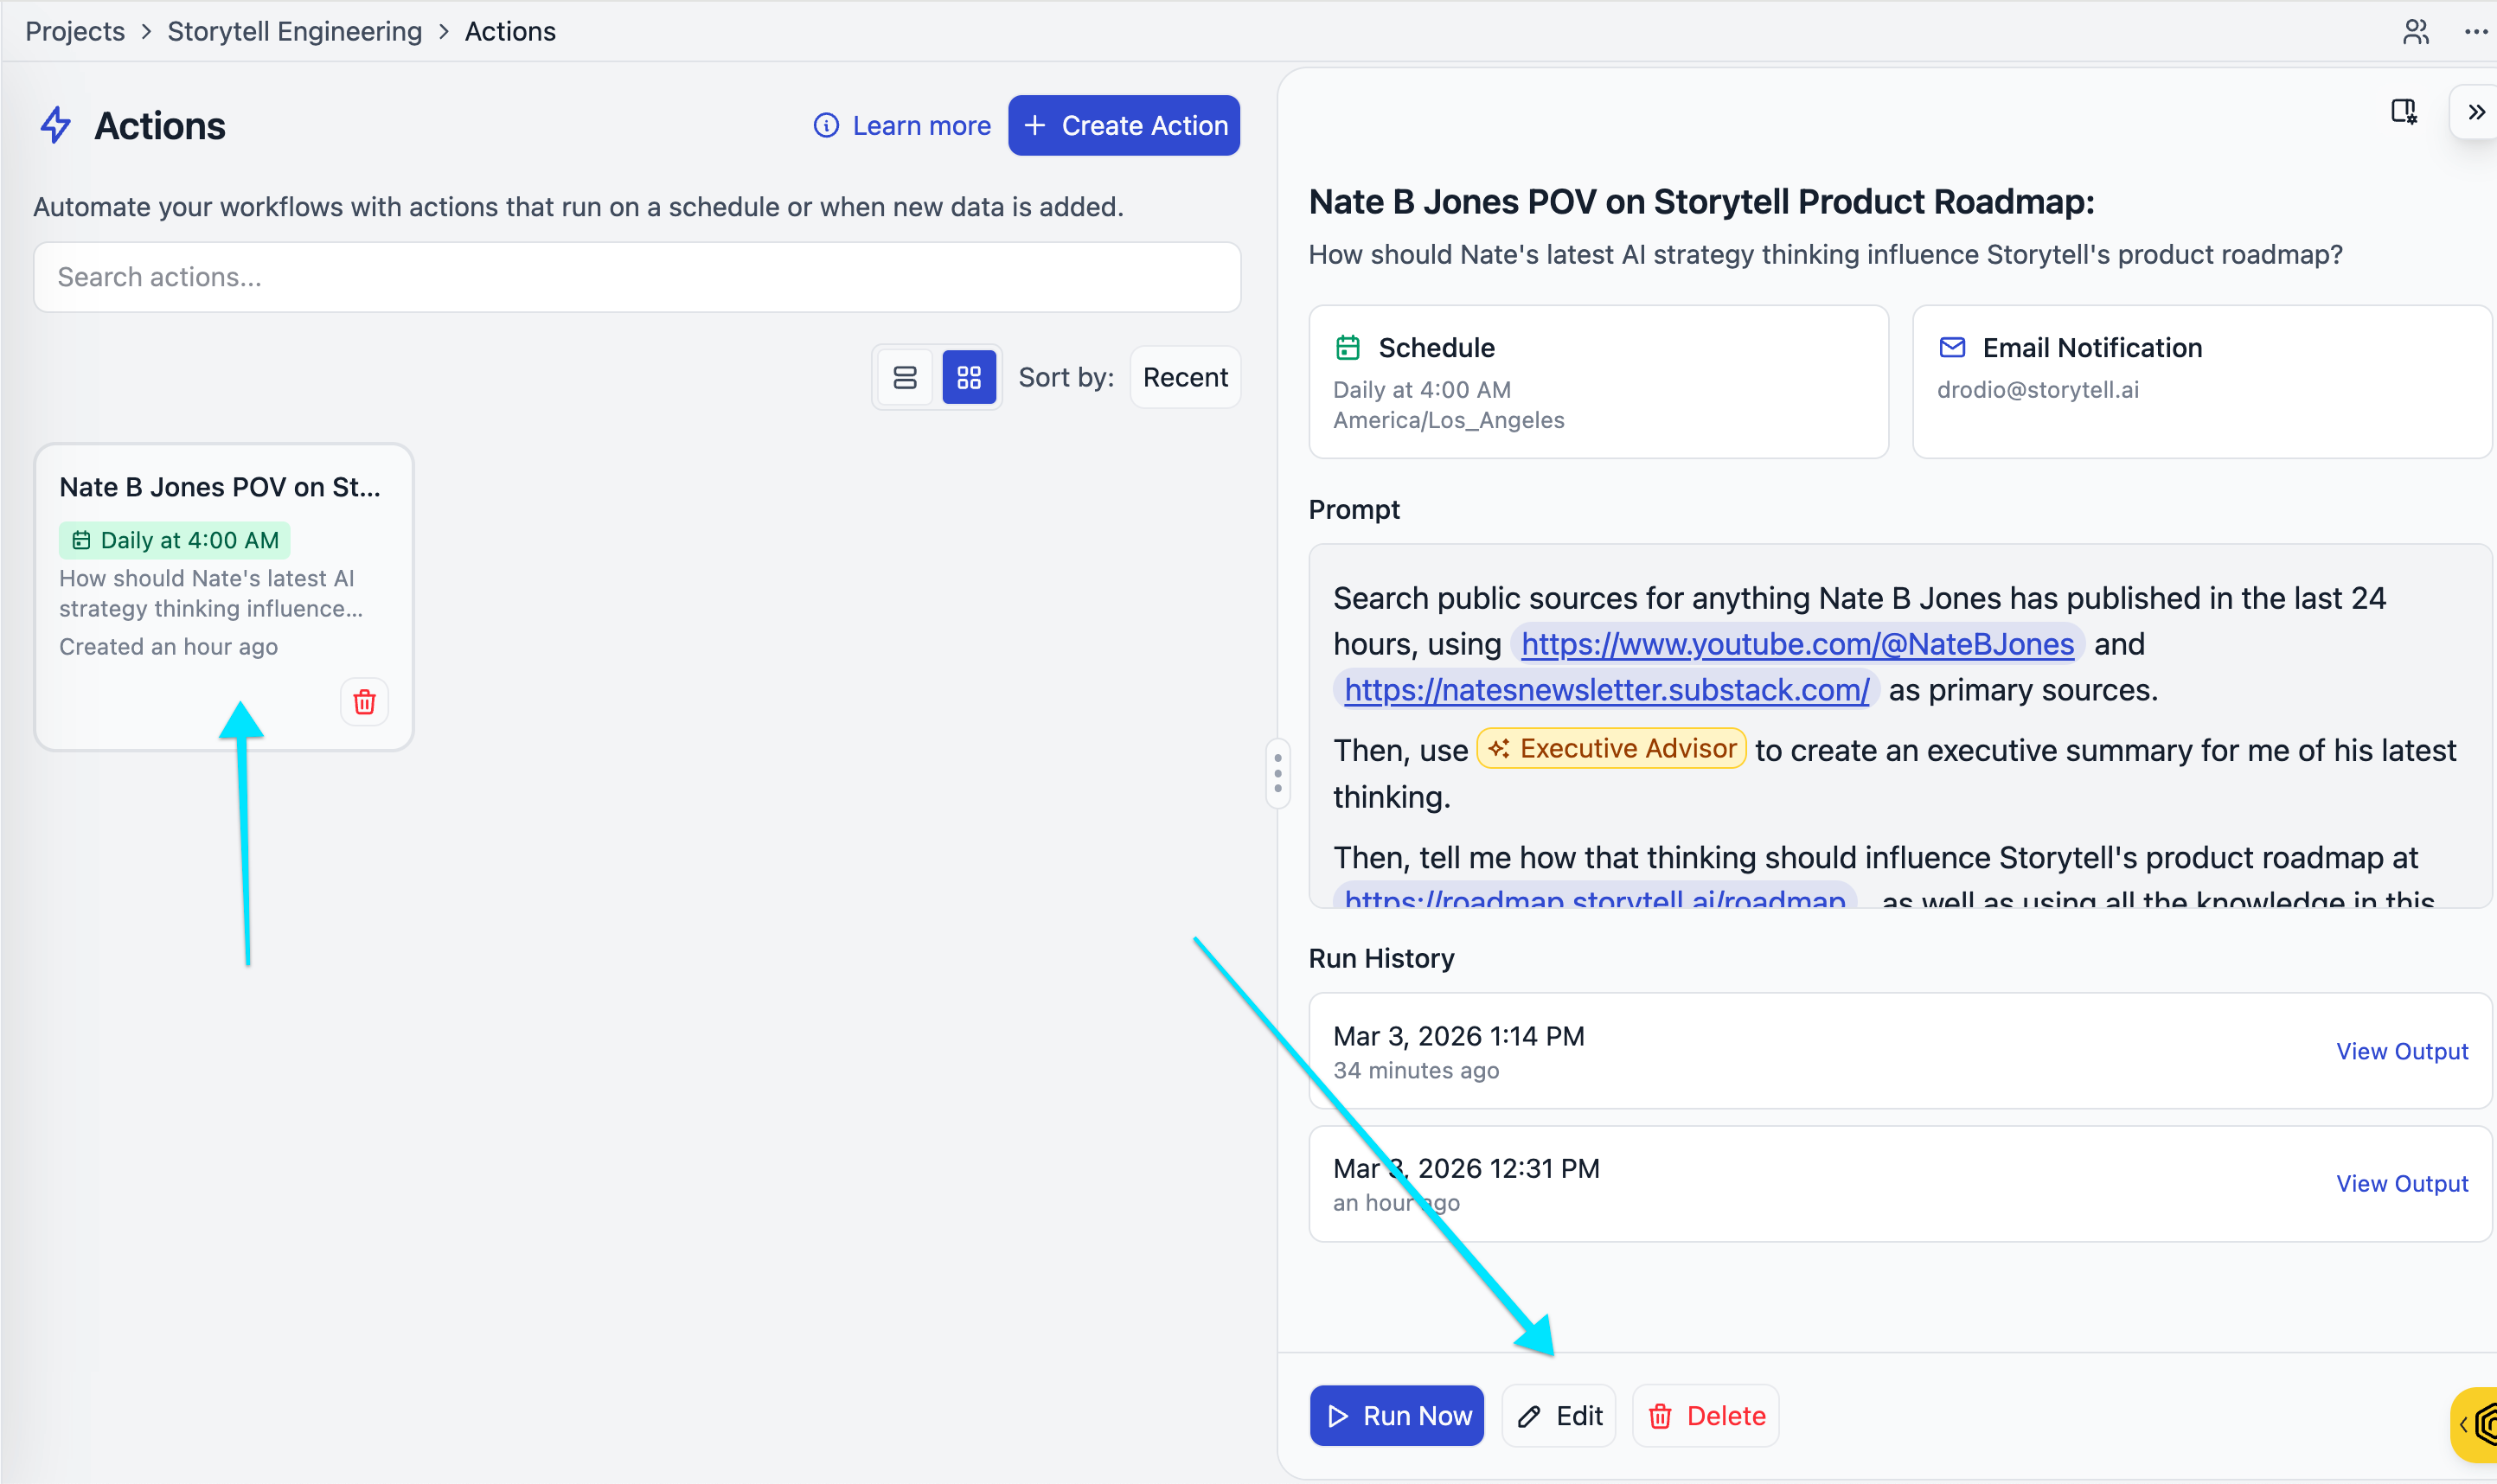Click the Run Now button
2497x1484 pixels.
(x=1397, y=1416)
